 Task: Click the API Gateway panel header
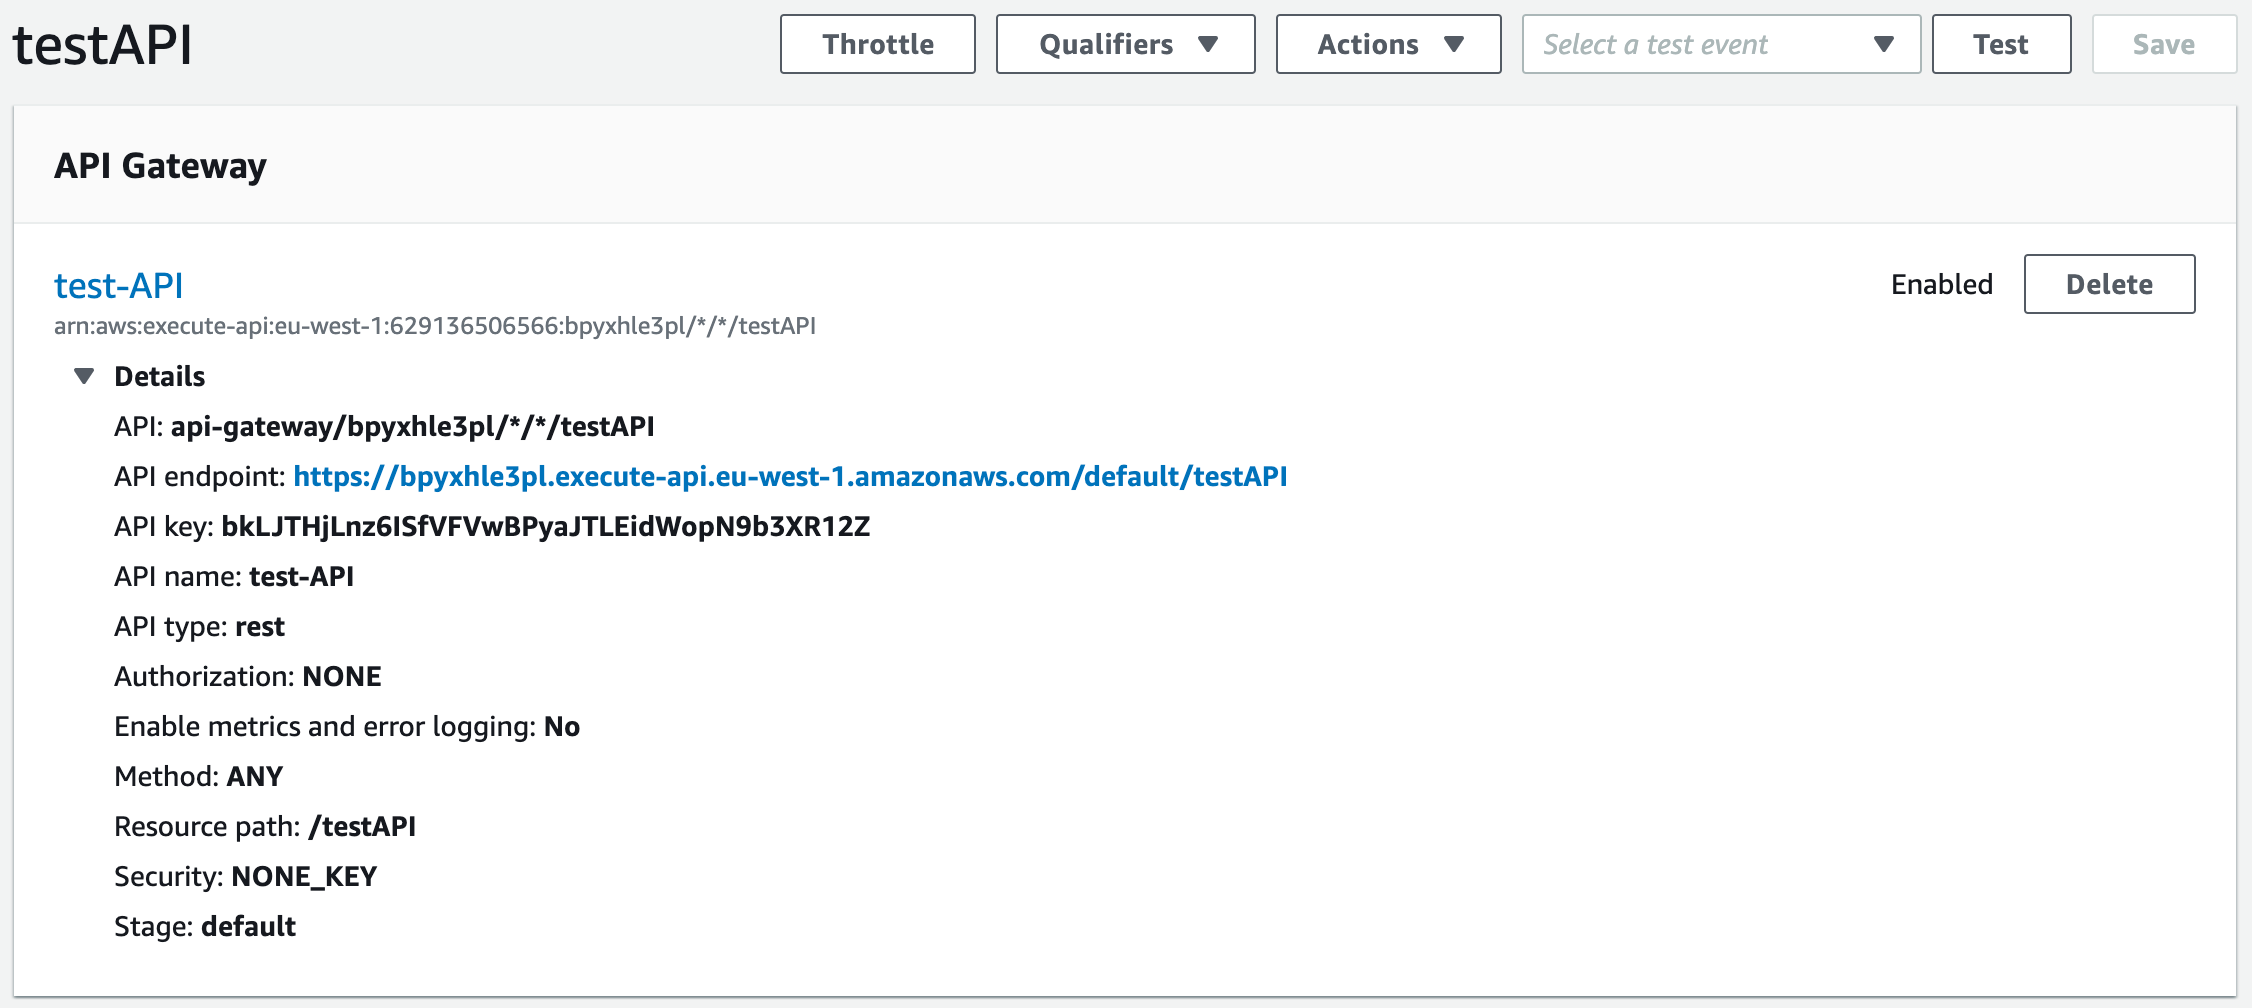[x=161, y=164]
